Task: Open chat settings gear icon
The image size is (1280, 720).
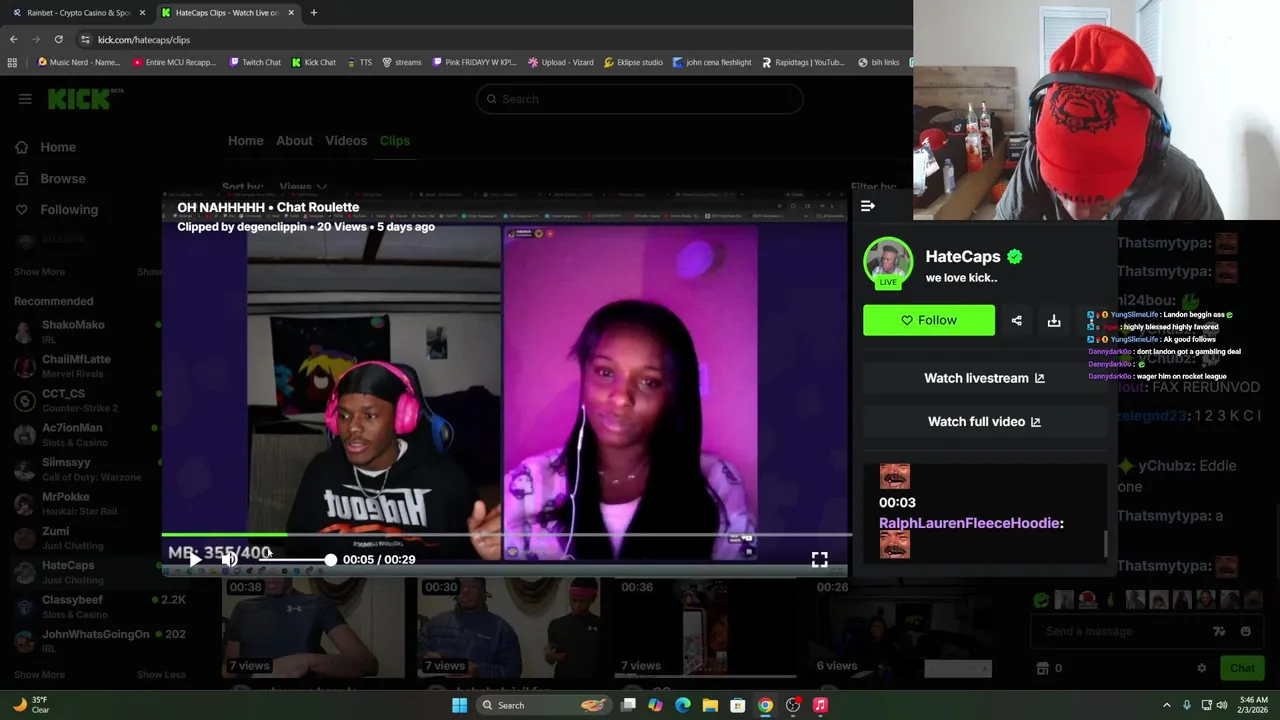Action: click(1202, 668)
